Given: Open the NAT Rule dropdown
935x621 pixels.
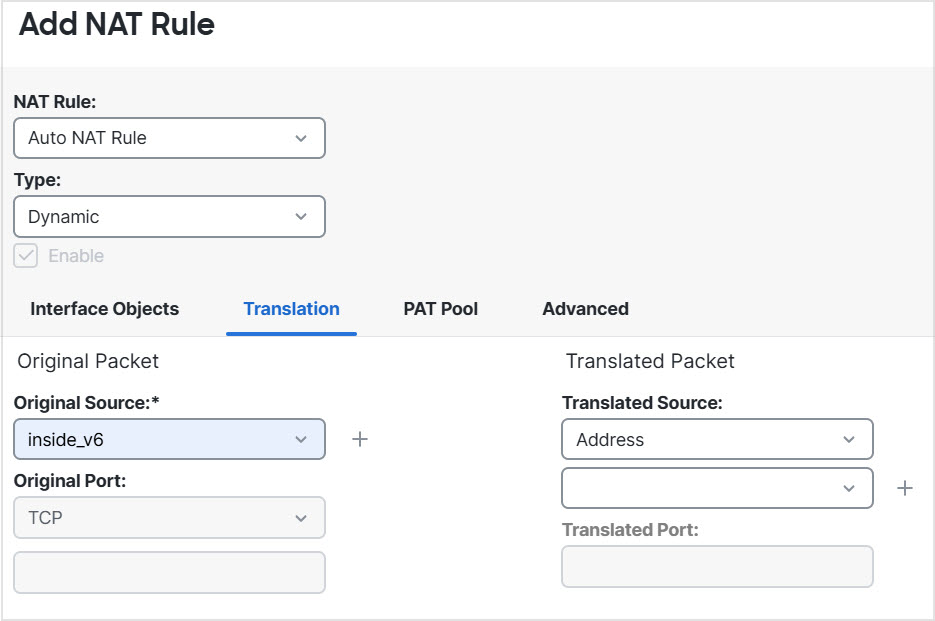Looking at the screenshot, I should tap(169, 138).
